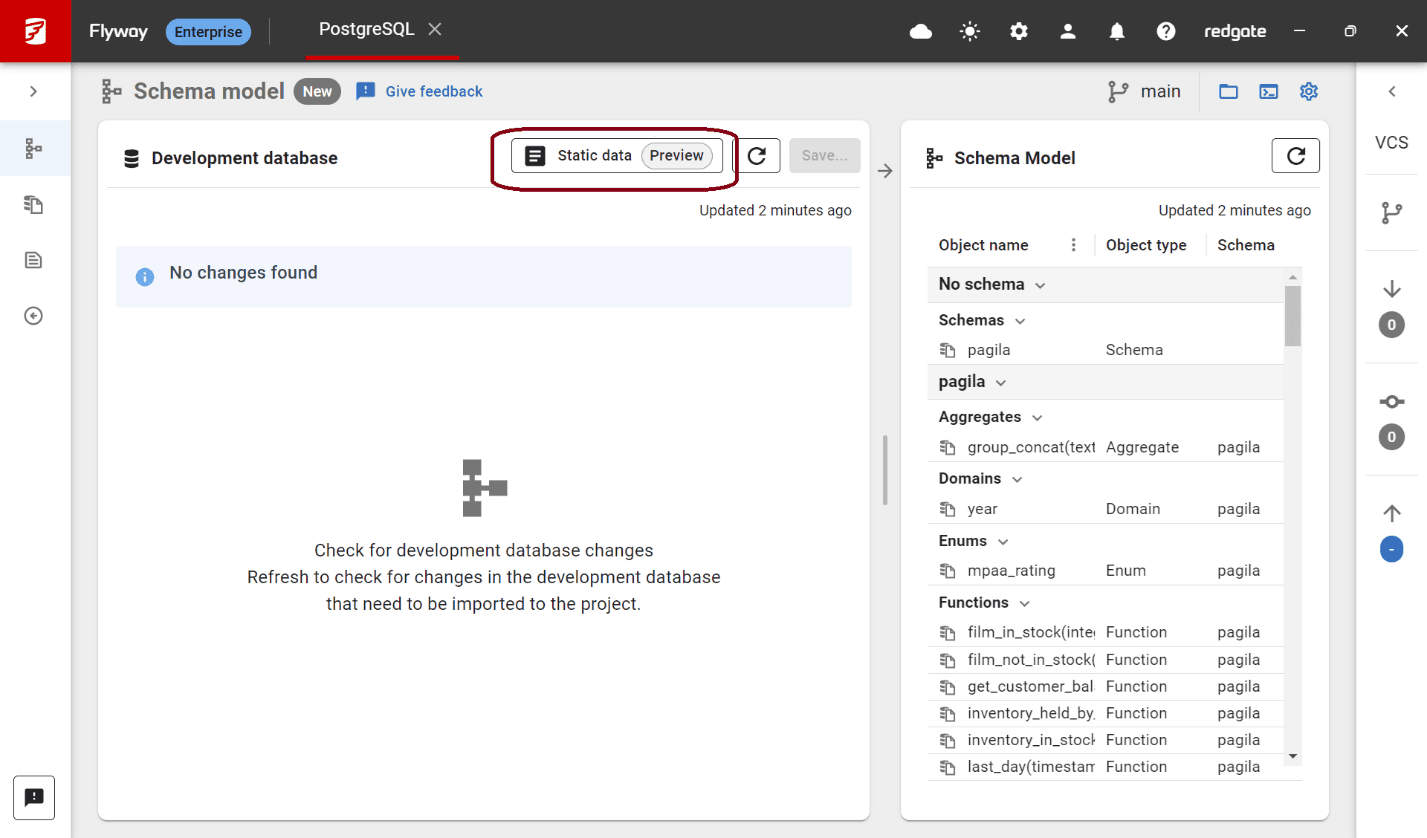The width and height of the screenshot is (1427, 838).
Task: Select the branch icon in the VCS panel
Action: (x=1391, y=213)
